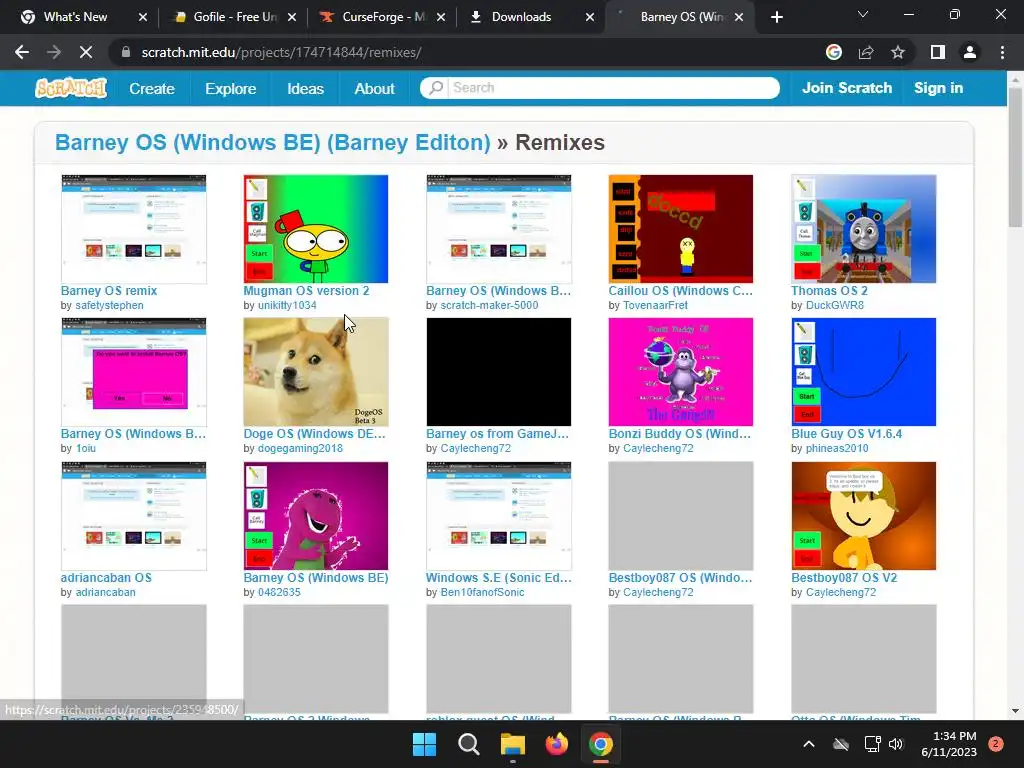Close the Gofile tab

[x=292, y=17]
